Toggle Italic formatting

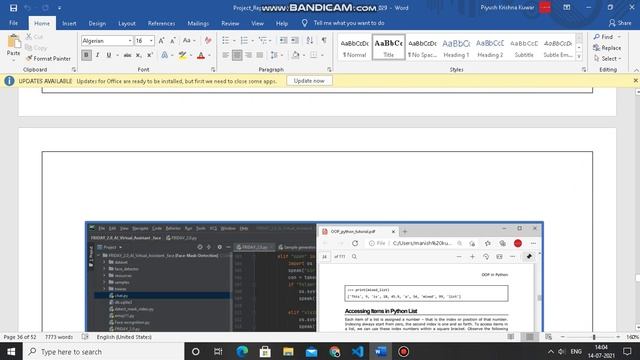point(98,55)
